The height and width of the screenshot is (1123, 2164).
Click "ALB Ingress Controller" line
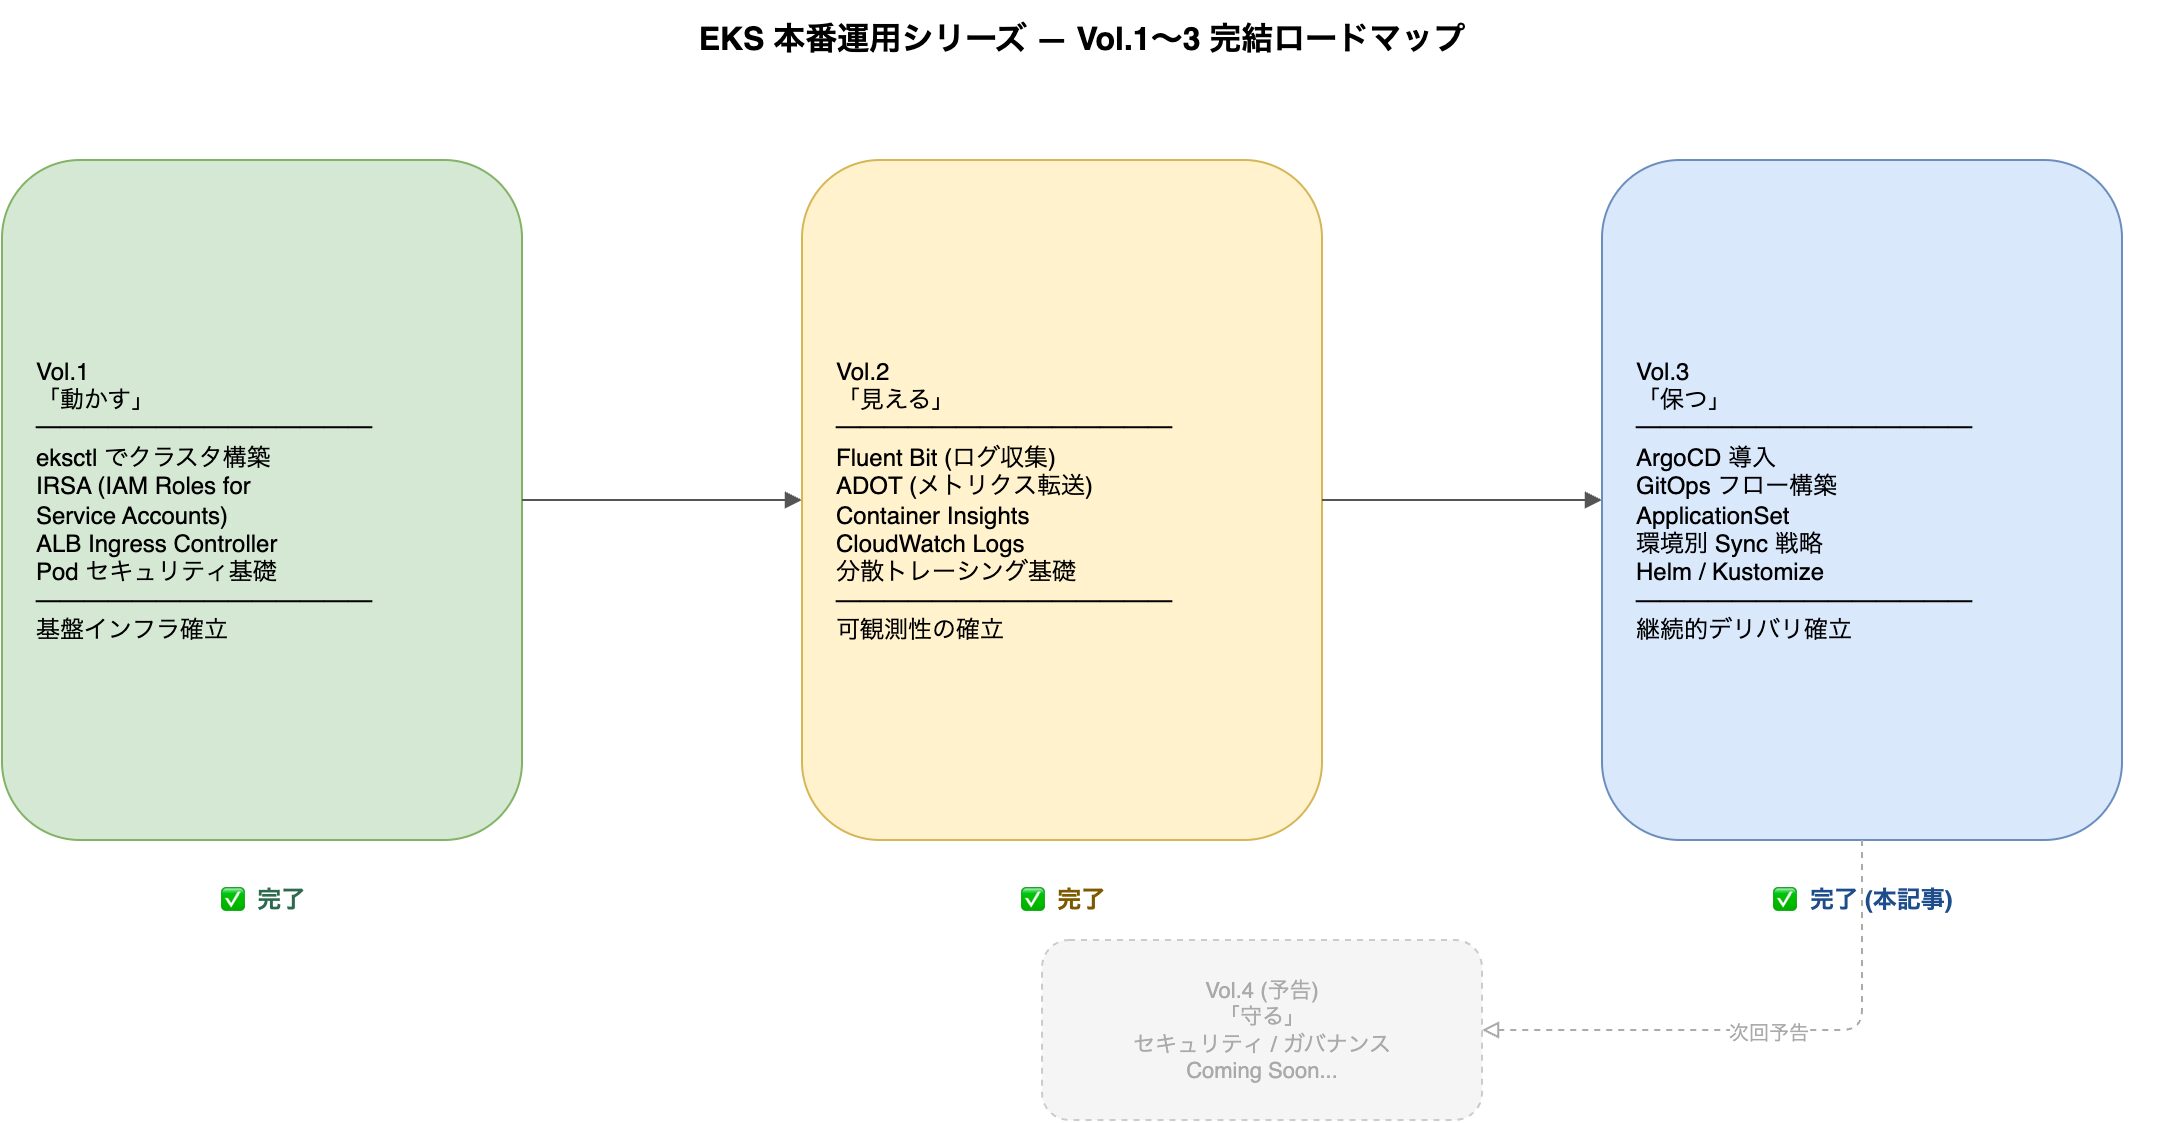coord(157,543)
